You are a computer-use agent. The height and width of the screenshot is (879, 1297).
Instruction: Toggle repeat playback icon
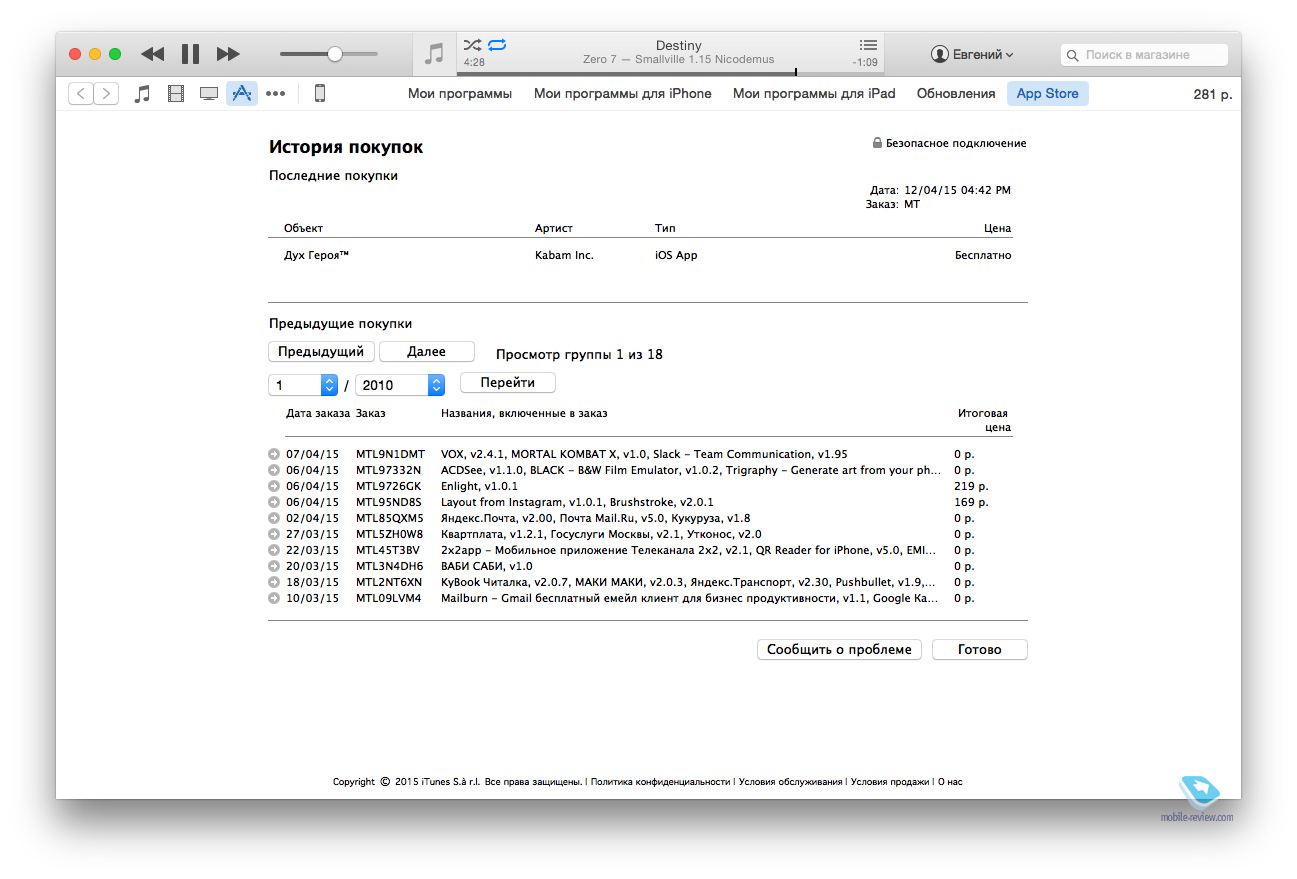click(x=497, y=45)
